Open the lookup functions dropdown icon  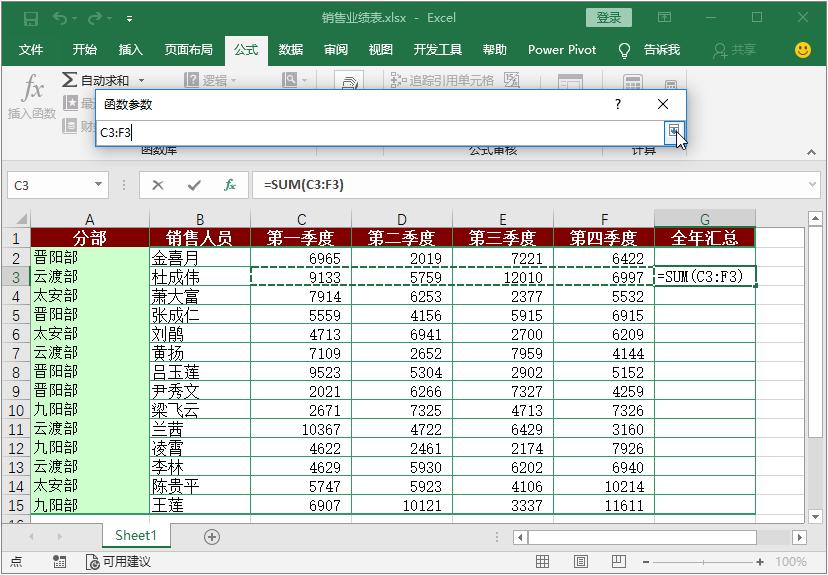[295, 80]
